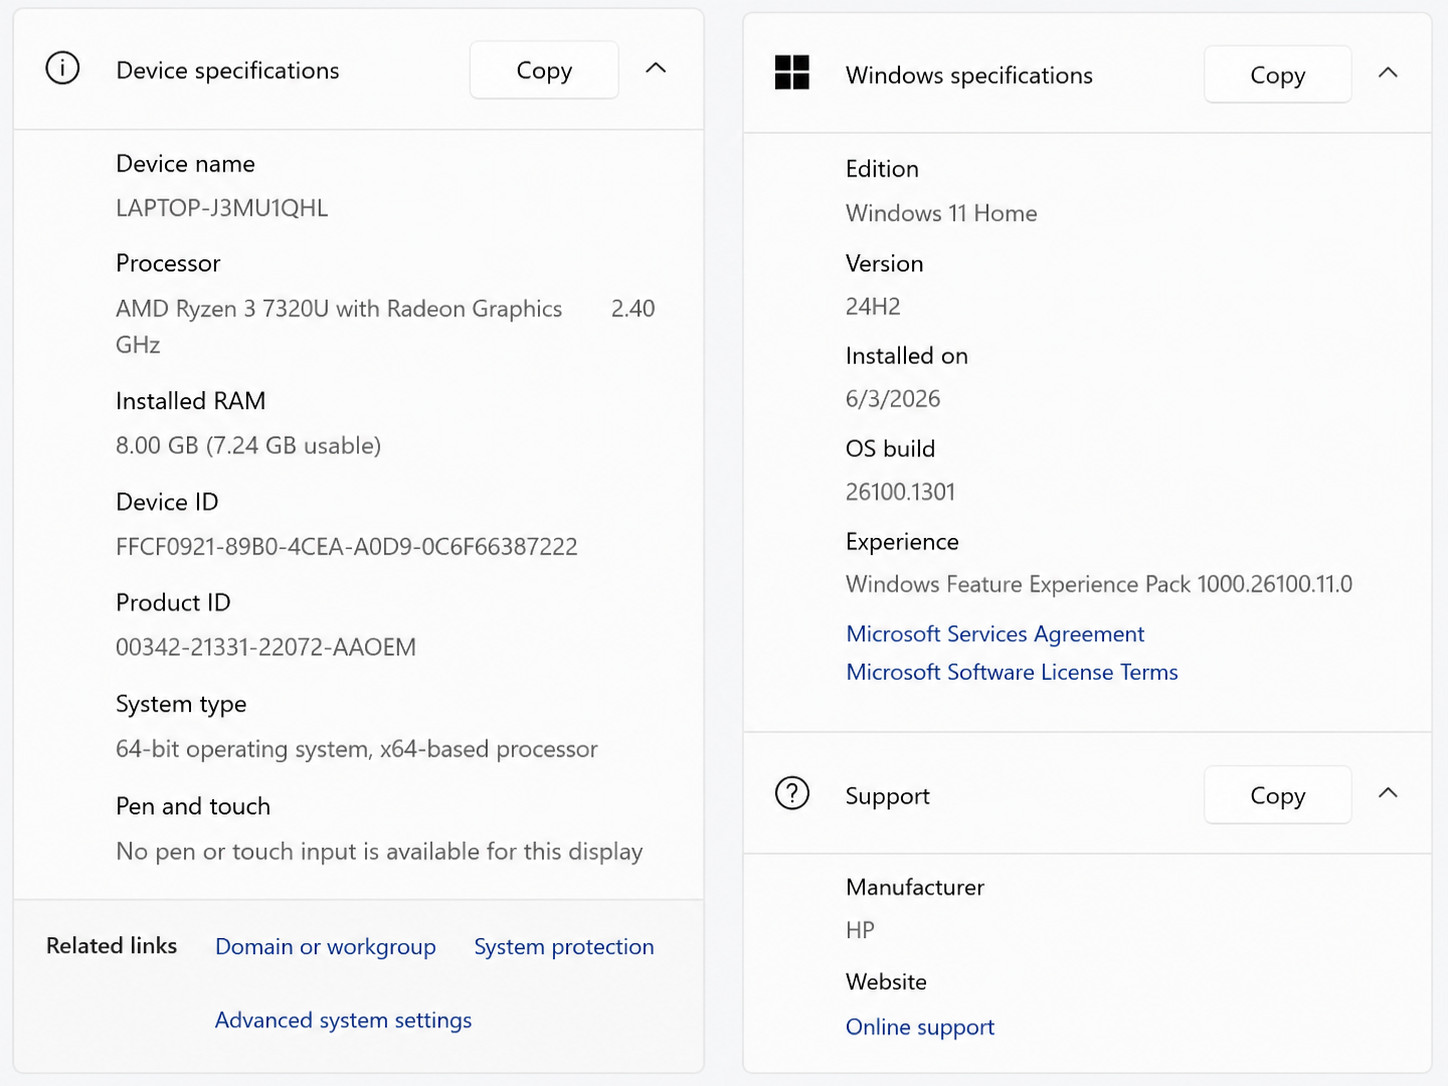Screen dimensions: 1448x1086
Task: Visit the Online support website link
Action: [x=920, y=1027]
